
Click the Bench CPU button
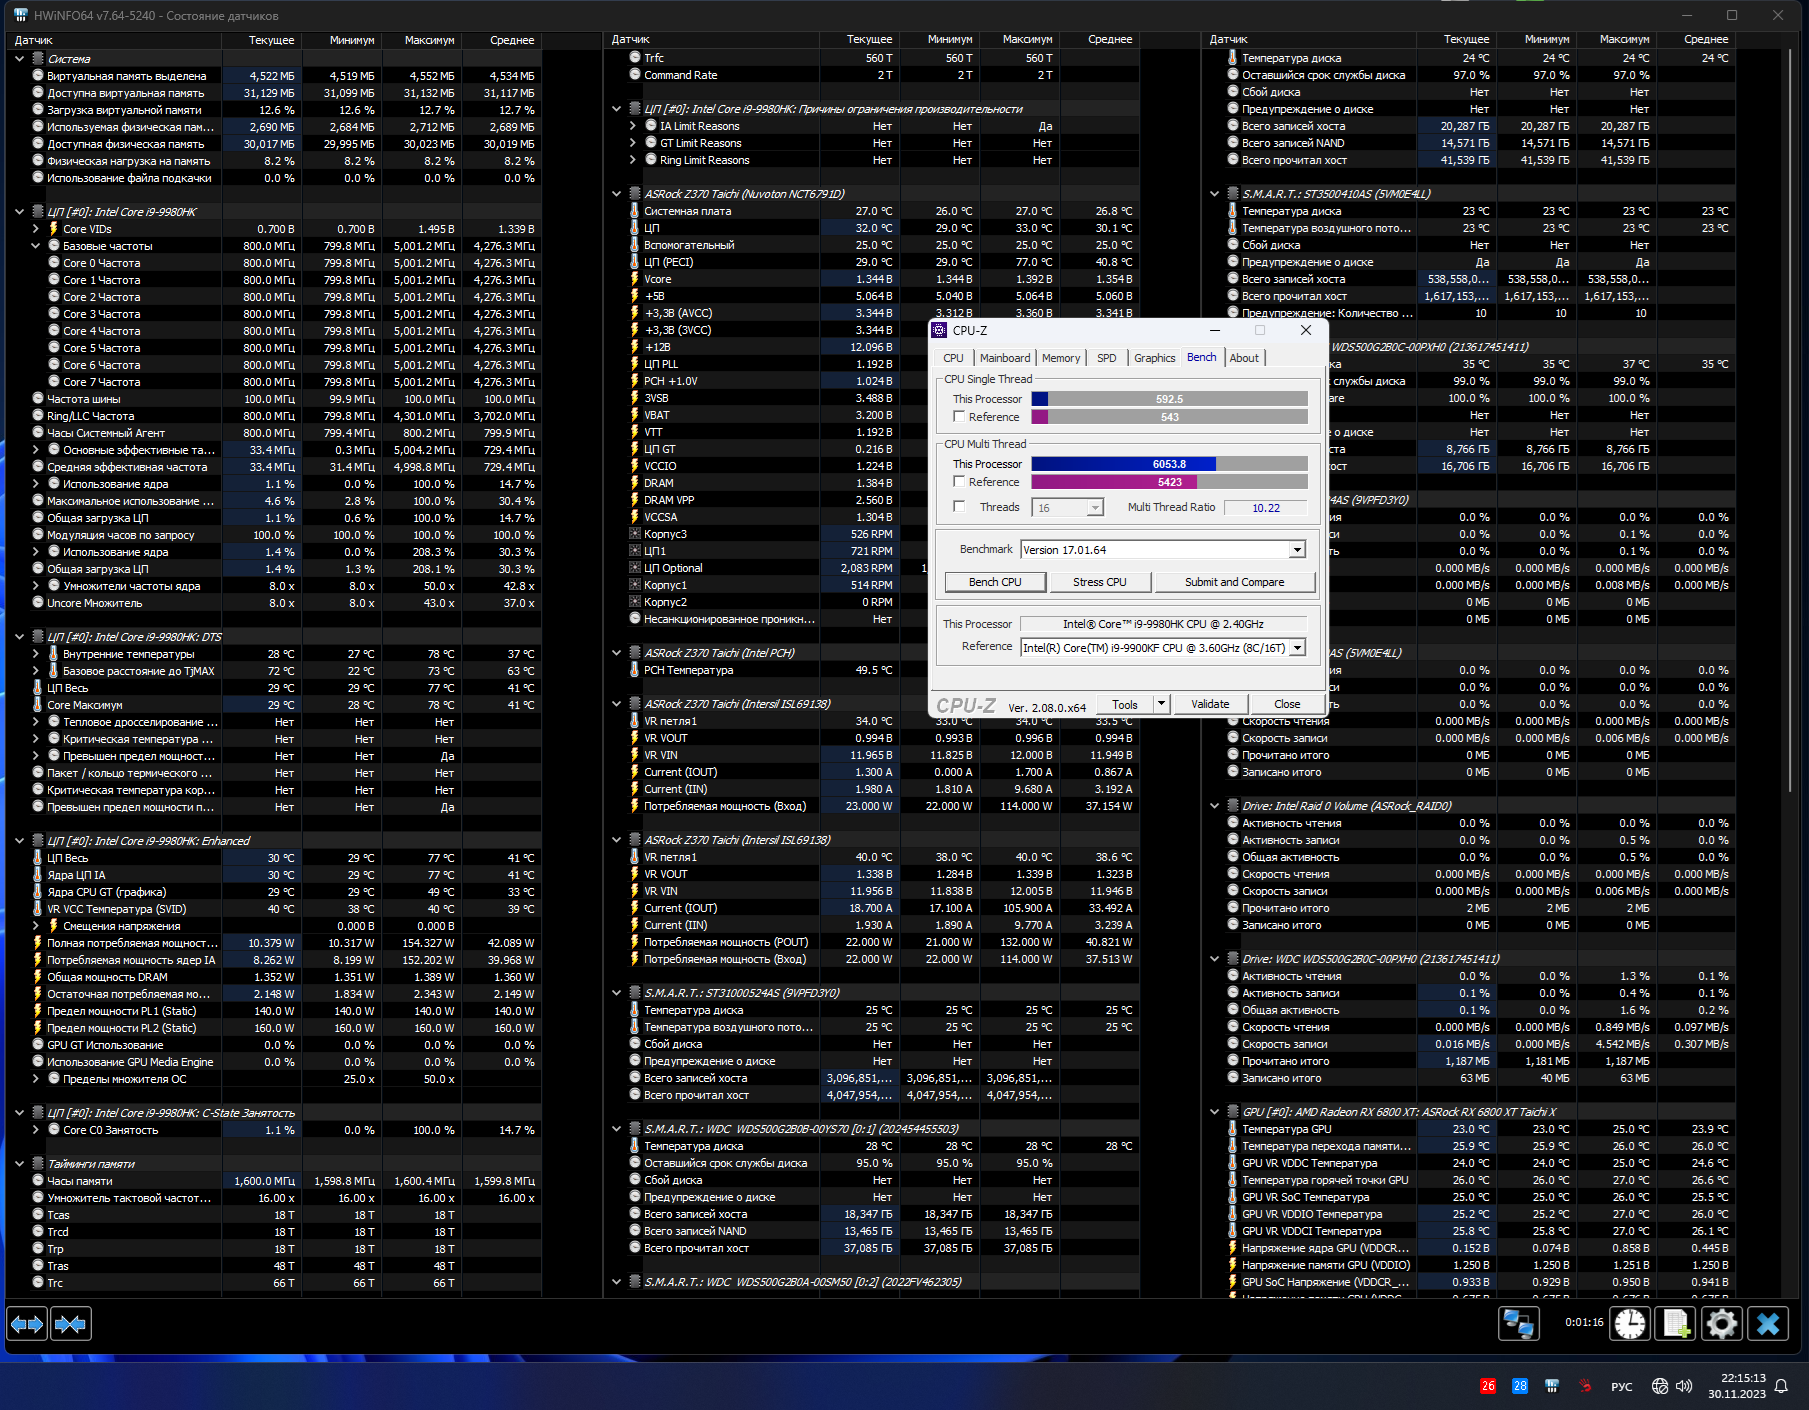tap(995, 582)
